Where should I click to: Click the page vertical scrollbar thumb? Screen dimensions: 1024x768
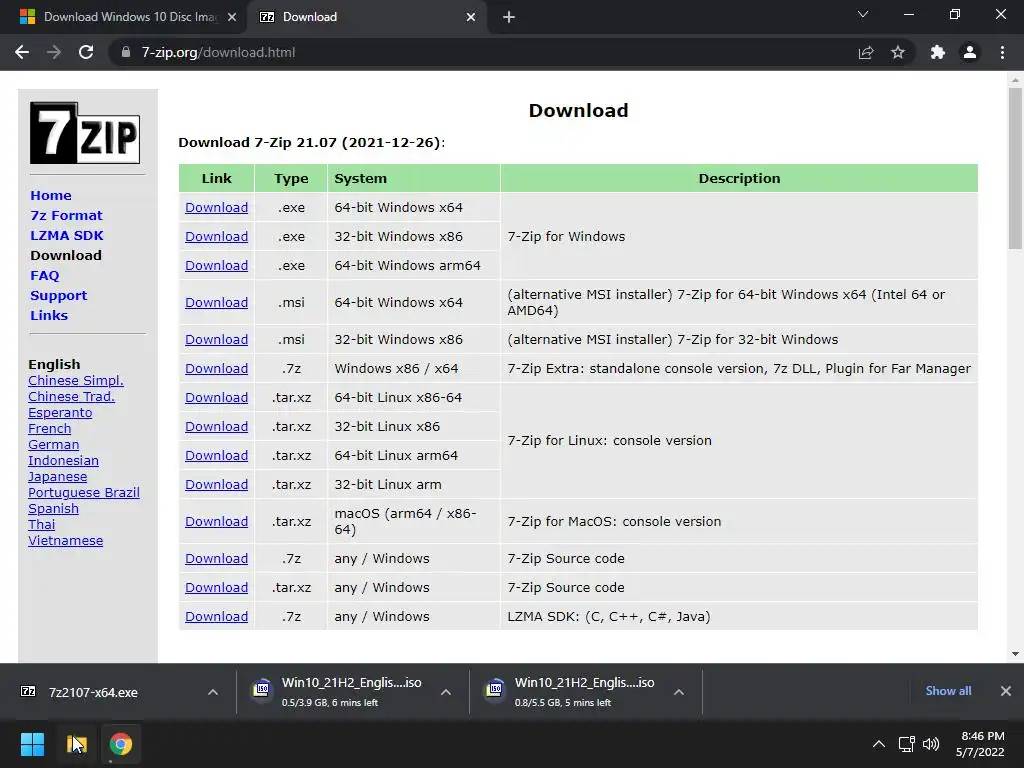click(1015, 168)
